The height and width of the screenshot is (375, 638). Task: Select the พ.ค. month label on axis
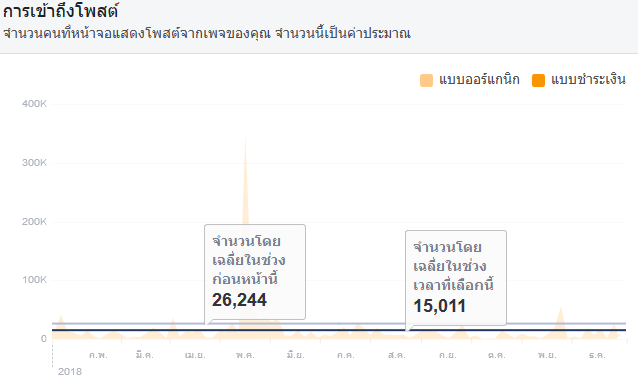[245, 355]
